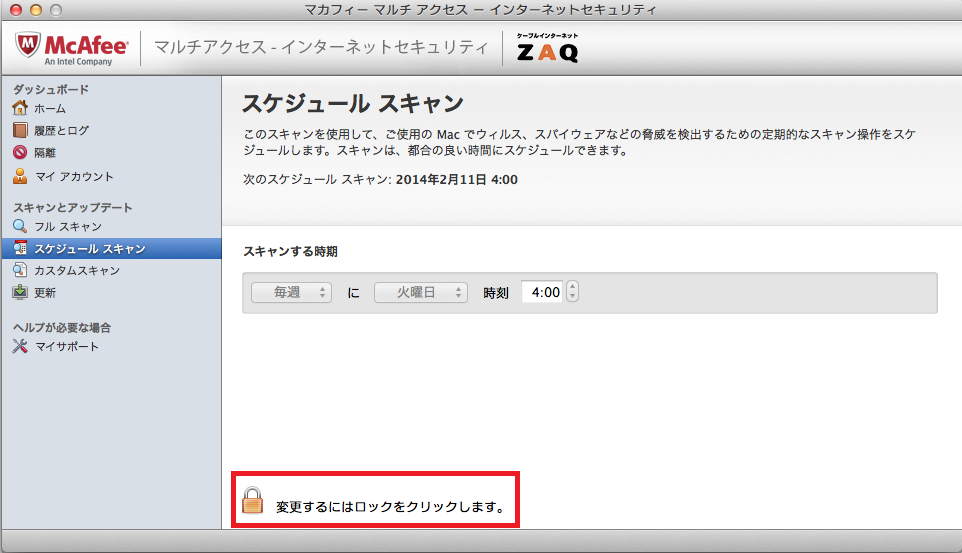
Task: Click the ダッシュボード section header
Action: tap(51, 90)
